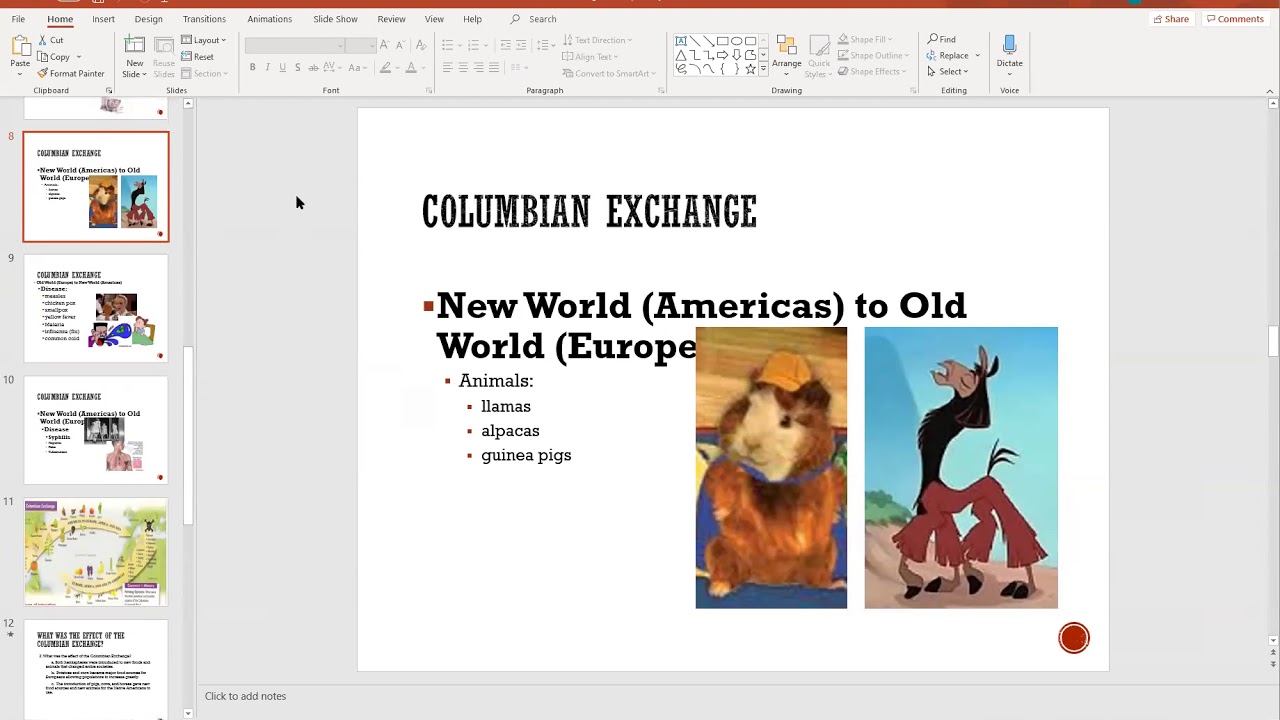Toggle Center paragraph alignment

click(463, 67)
